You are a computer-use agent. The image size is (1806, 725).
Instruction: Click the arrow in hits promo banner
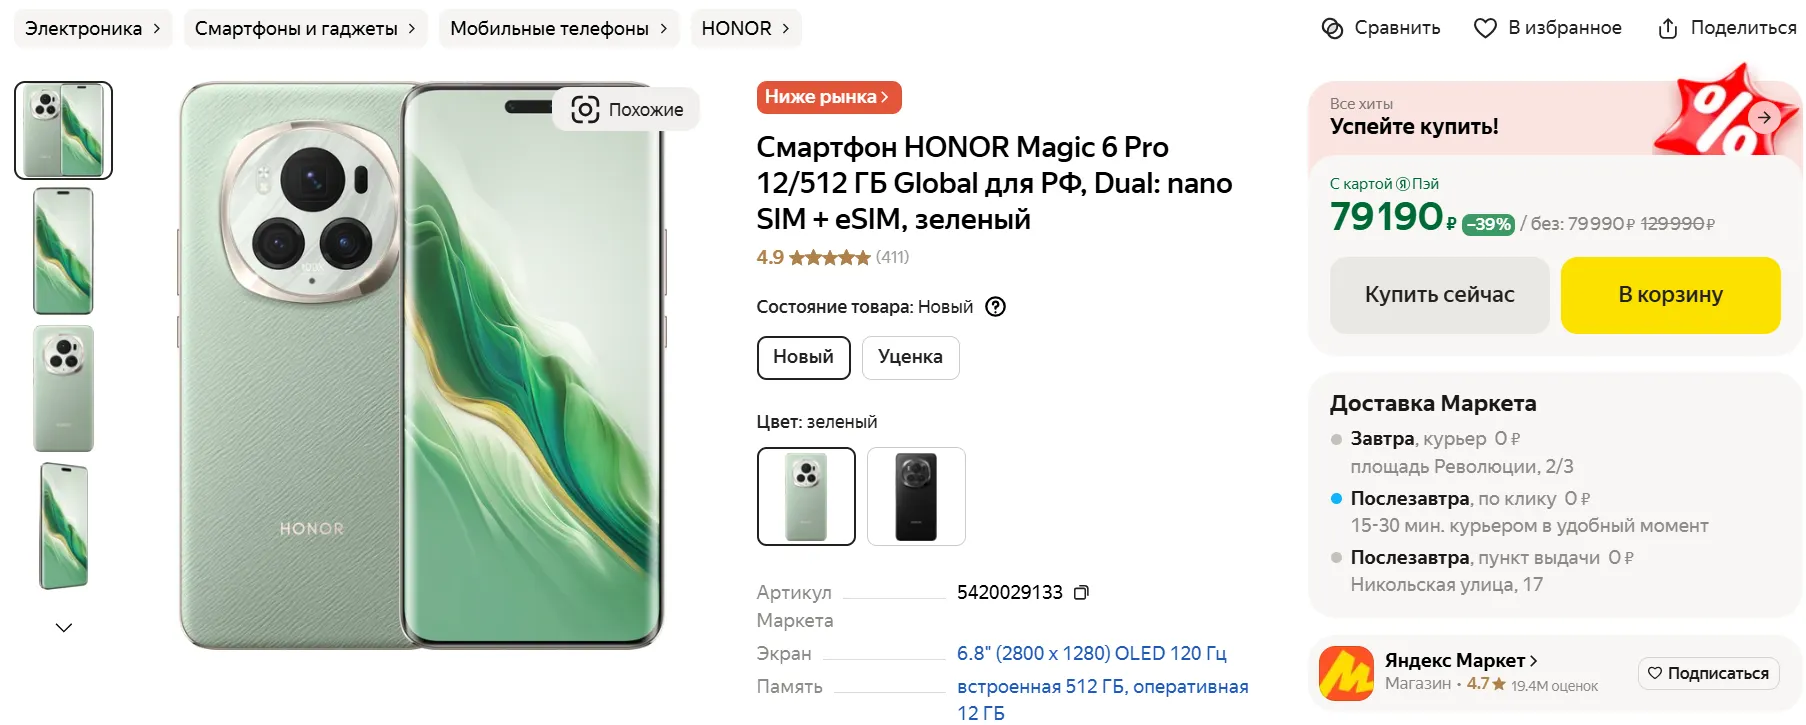(1764, 117)
